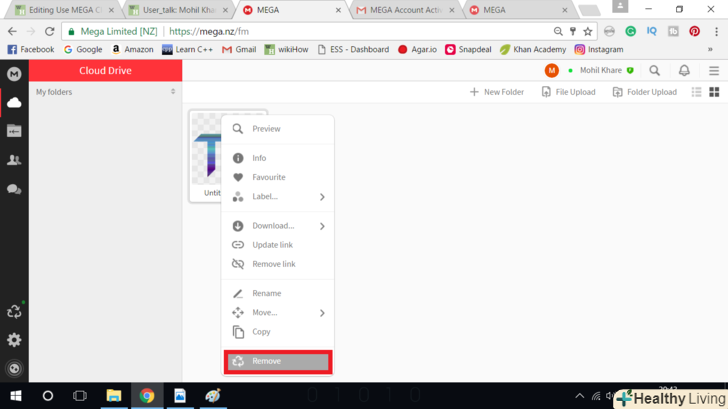Select Remove link in the context menu

click(x=278, y=264)
